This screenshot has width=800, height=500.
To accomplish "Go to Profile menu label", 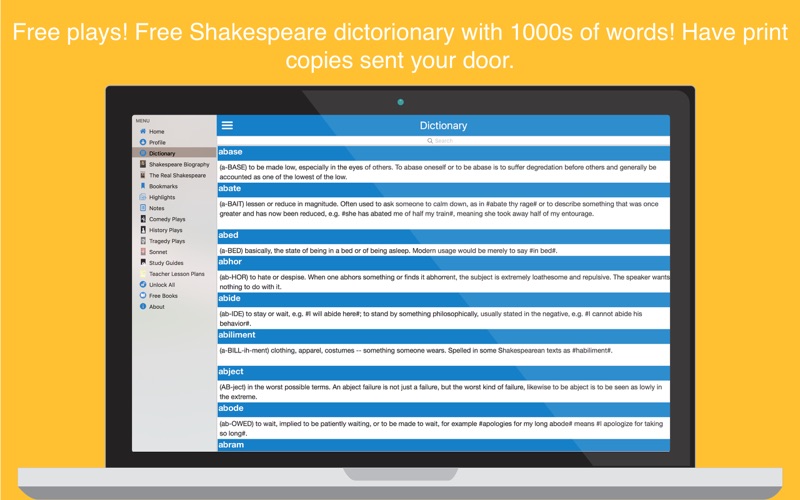I will 157,142.
